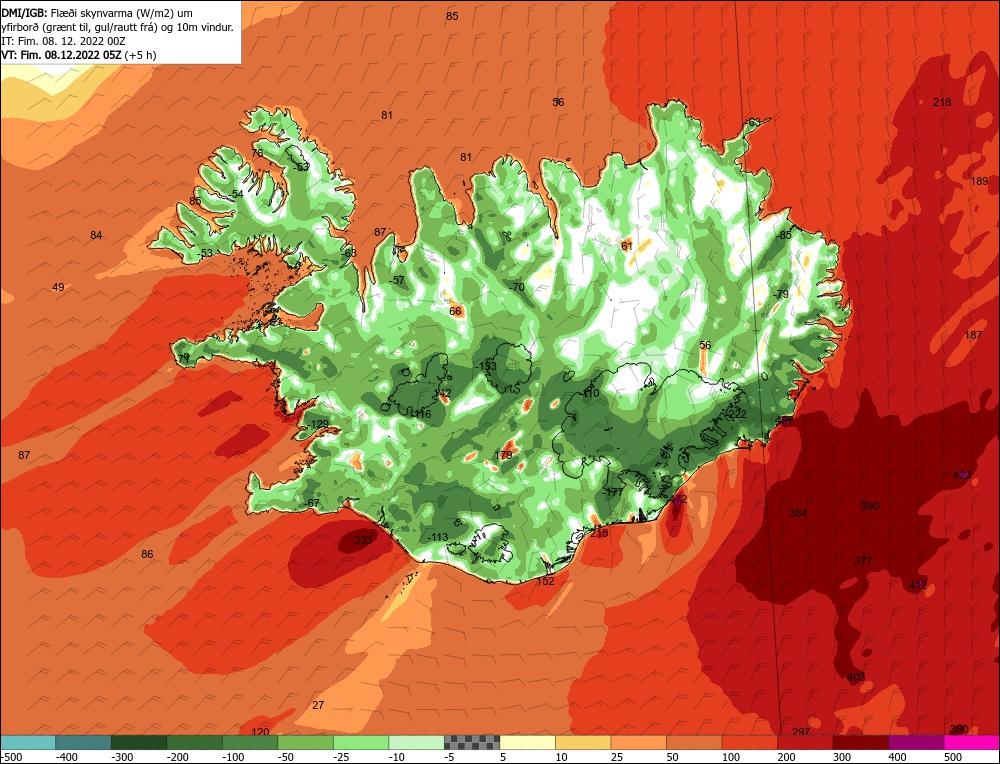Click the '333' flux value off the southwest coast

coord(363,540)
